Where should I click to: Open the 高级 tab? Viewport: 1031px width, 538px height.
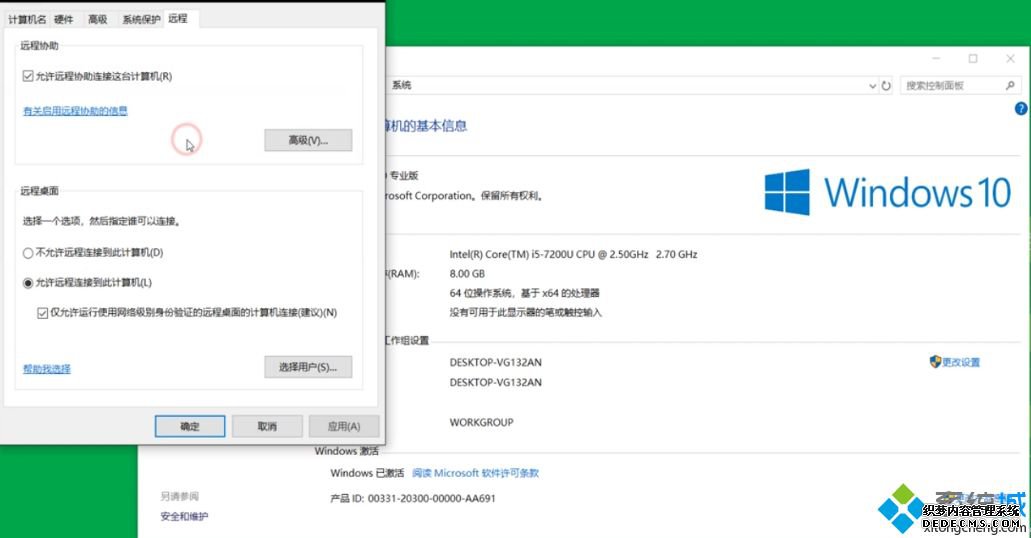97,19
